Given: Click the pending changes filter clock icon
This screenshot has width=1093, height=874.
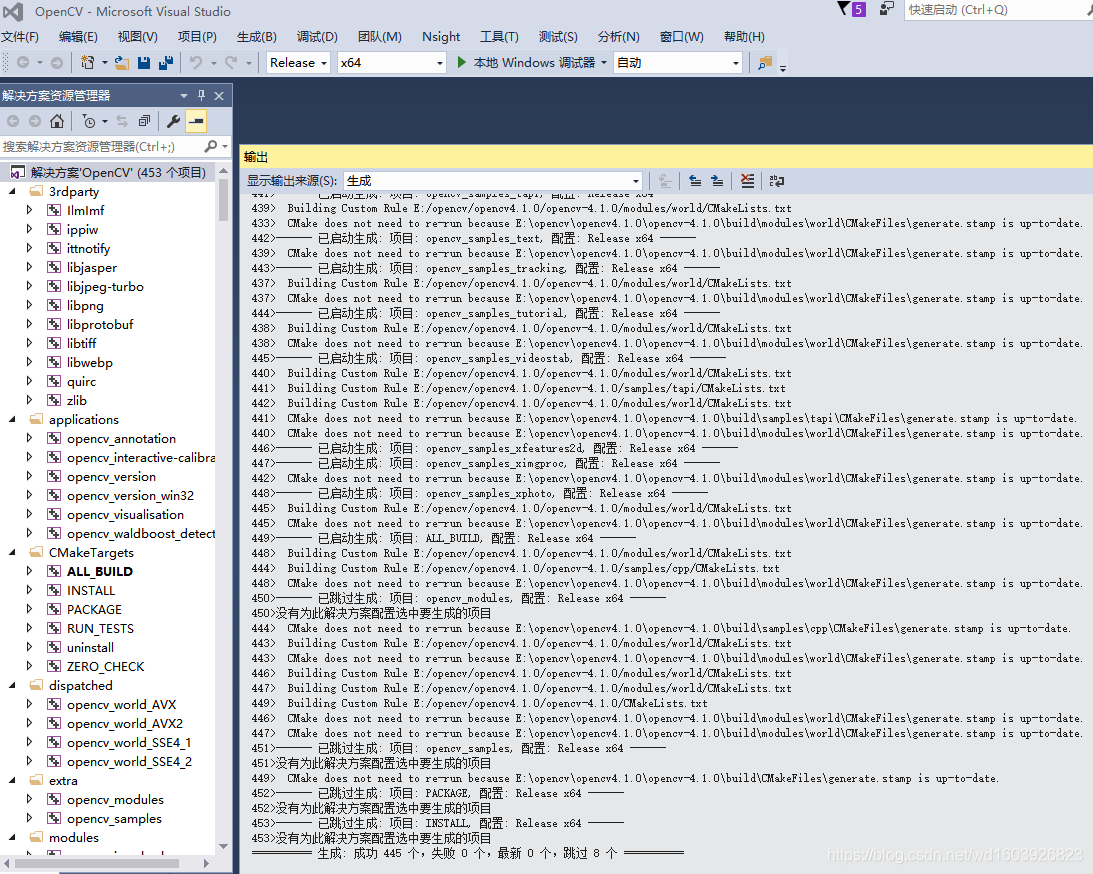Looking at the screenshot, I should point(89,121).
